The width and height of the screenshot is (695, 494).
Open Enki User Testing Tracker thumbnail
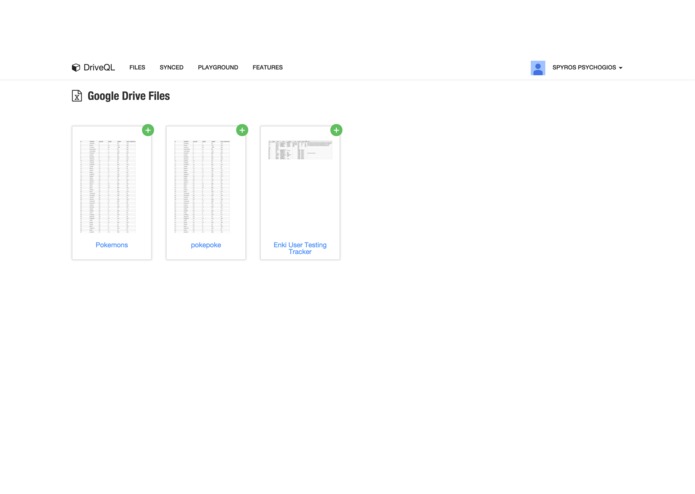click(300, 150)
